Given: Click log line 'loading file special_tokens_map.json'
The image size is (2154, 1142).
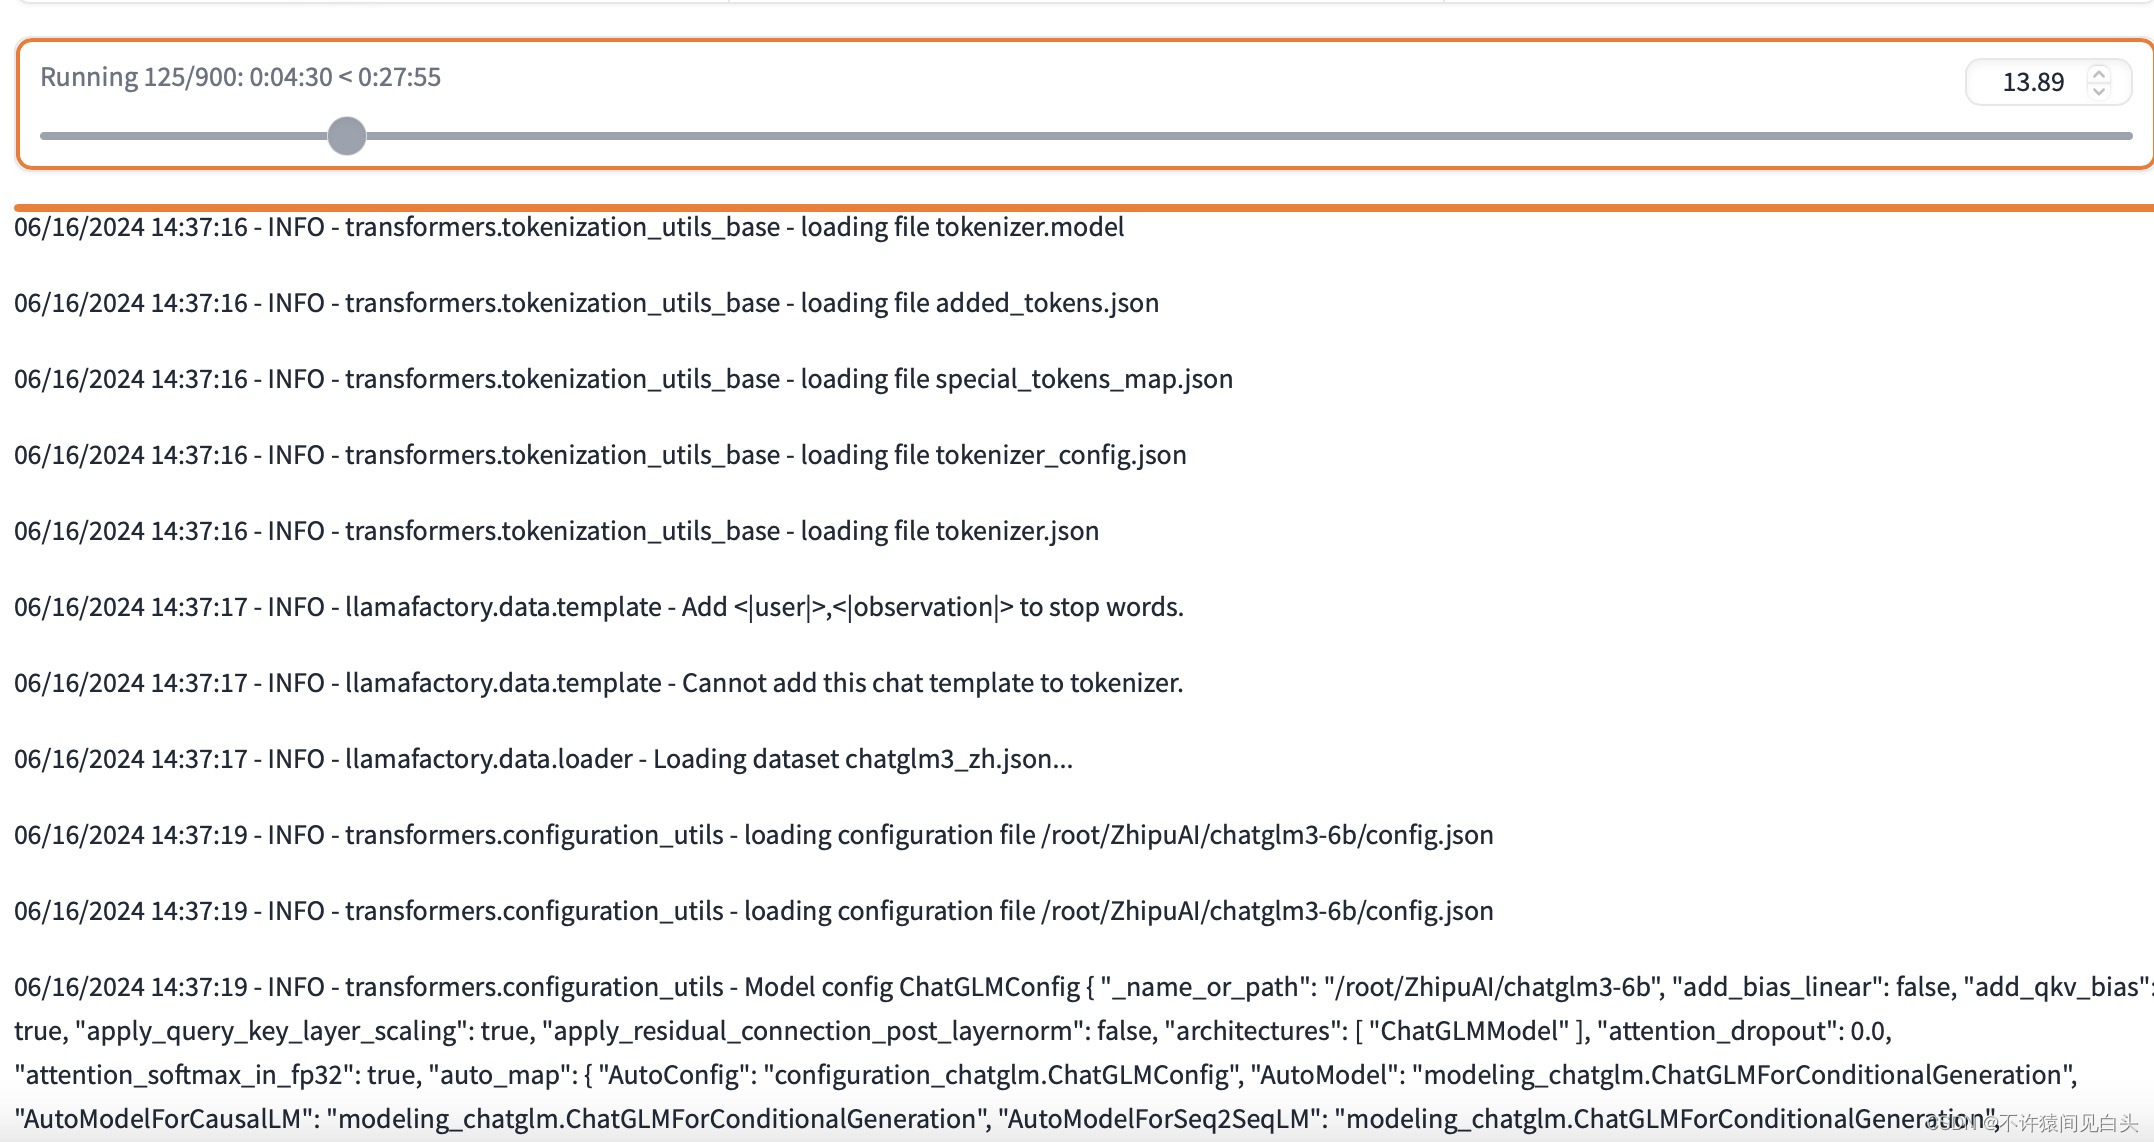Looking at the screenshot, I should point(623,379).
